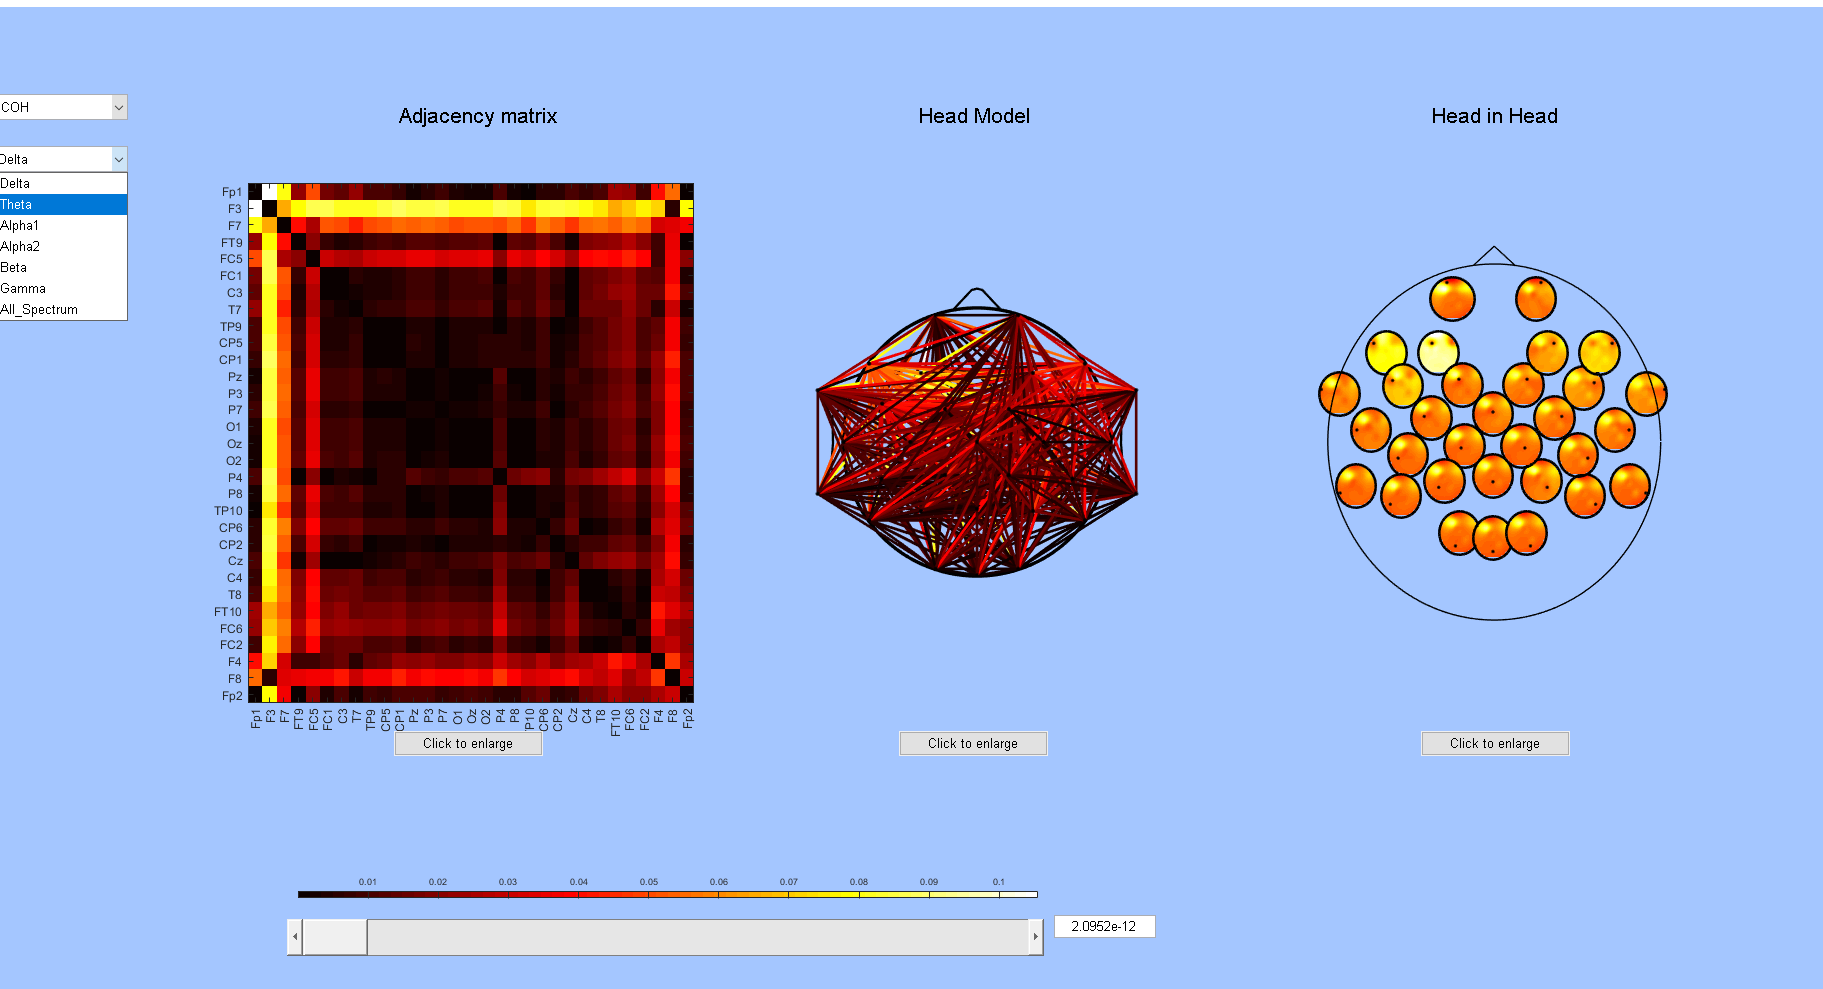The height and width of the screenshot is (989, 1823).
Task: Select Alpha1 in the frequency list
Action: (63, 225)
